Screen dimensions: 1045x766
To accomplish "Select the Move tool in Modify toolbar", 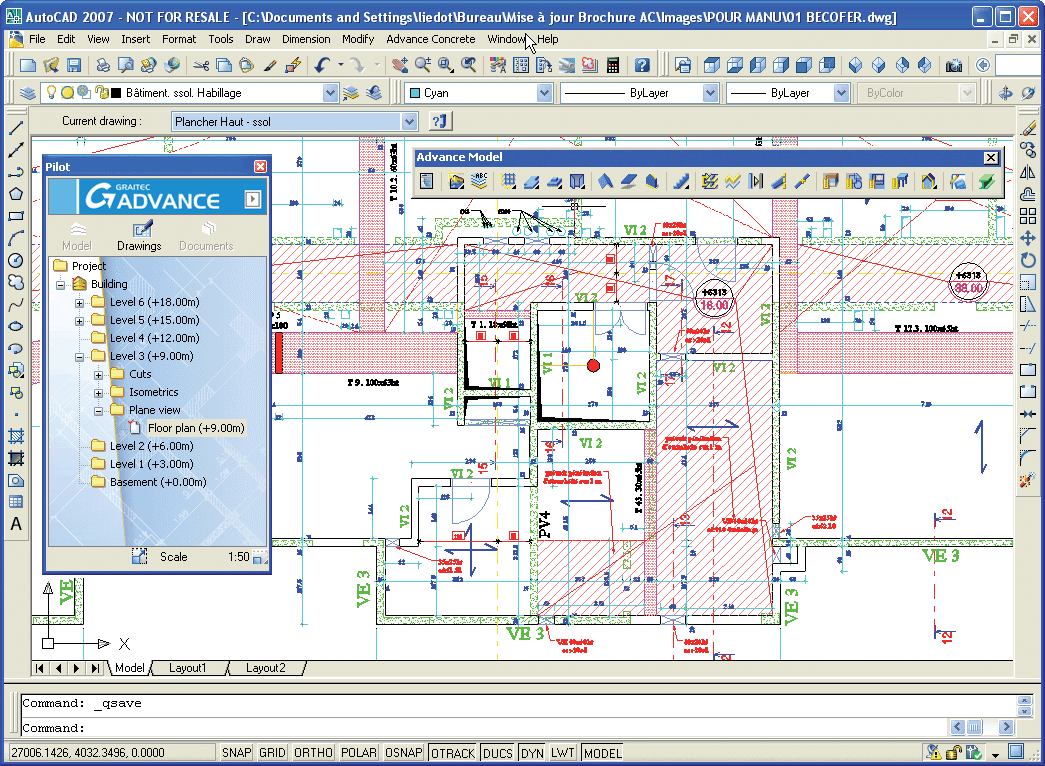I will coord(1028,238).
